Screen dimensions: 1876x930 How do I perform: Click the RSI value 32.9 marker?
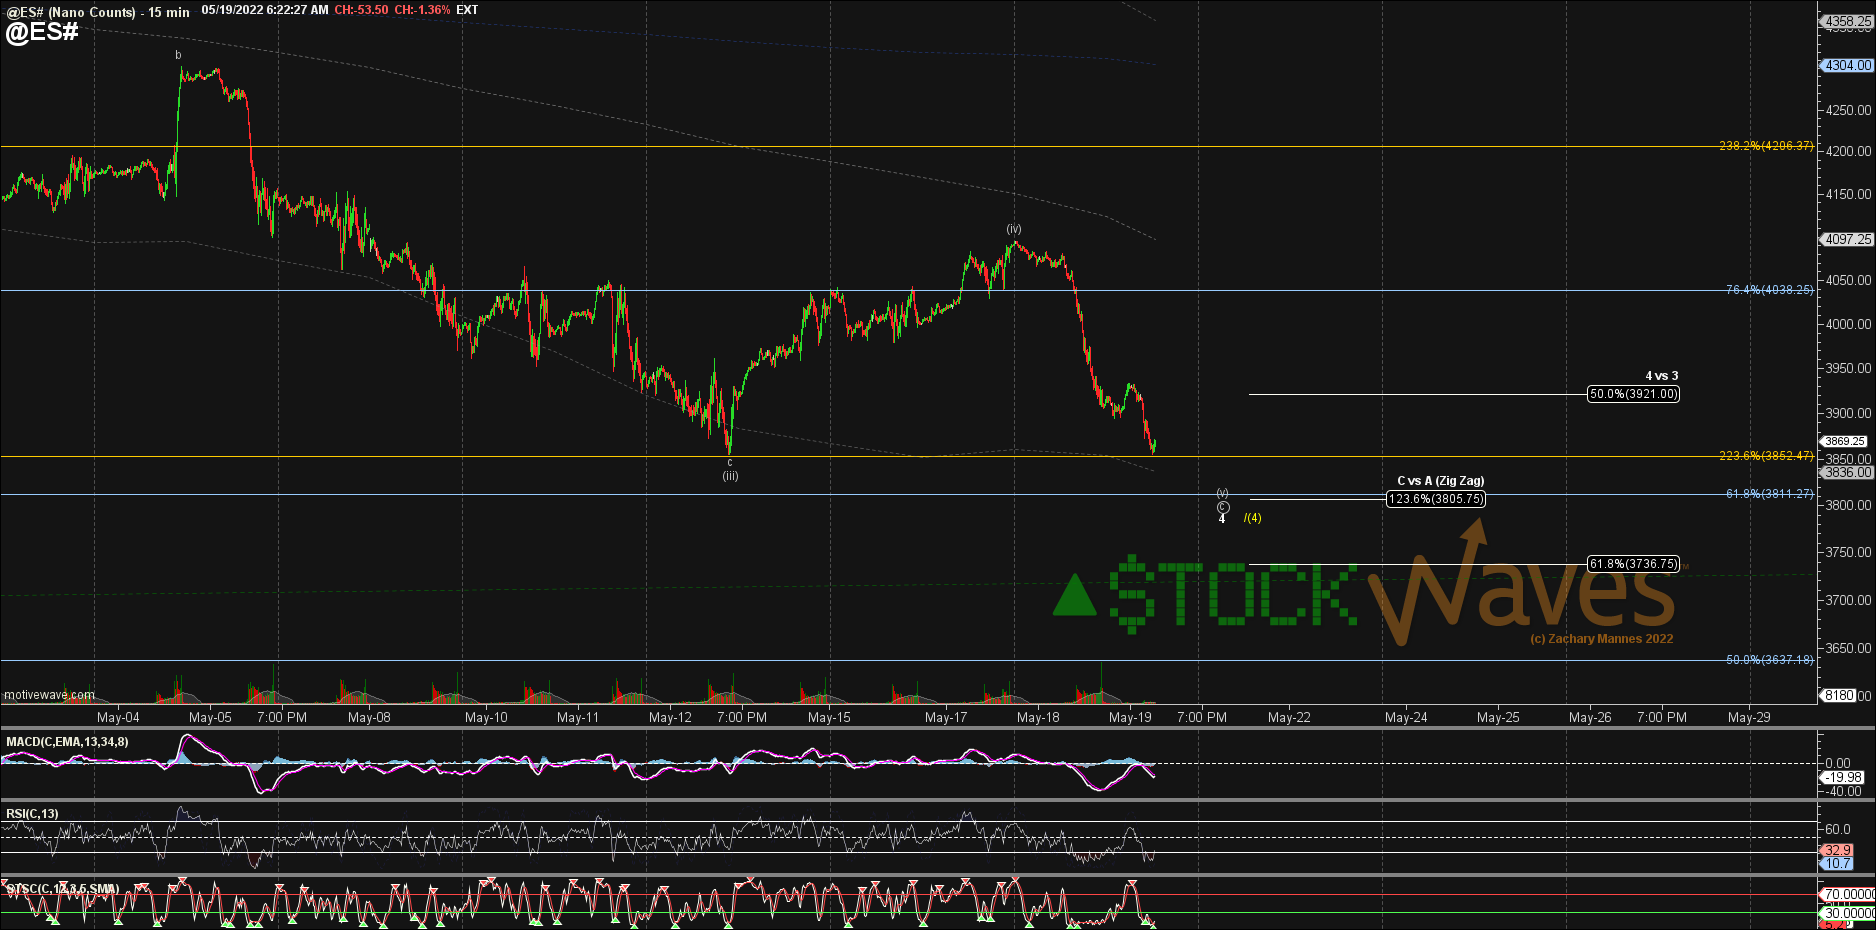coord(1837,850)
